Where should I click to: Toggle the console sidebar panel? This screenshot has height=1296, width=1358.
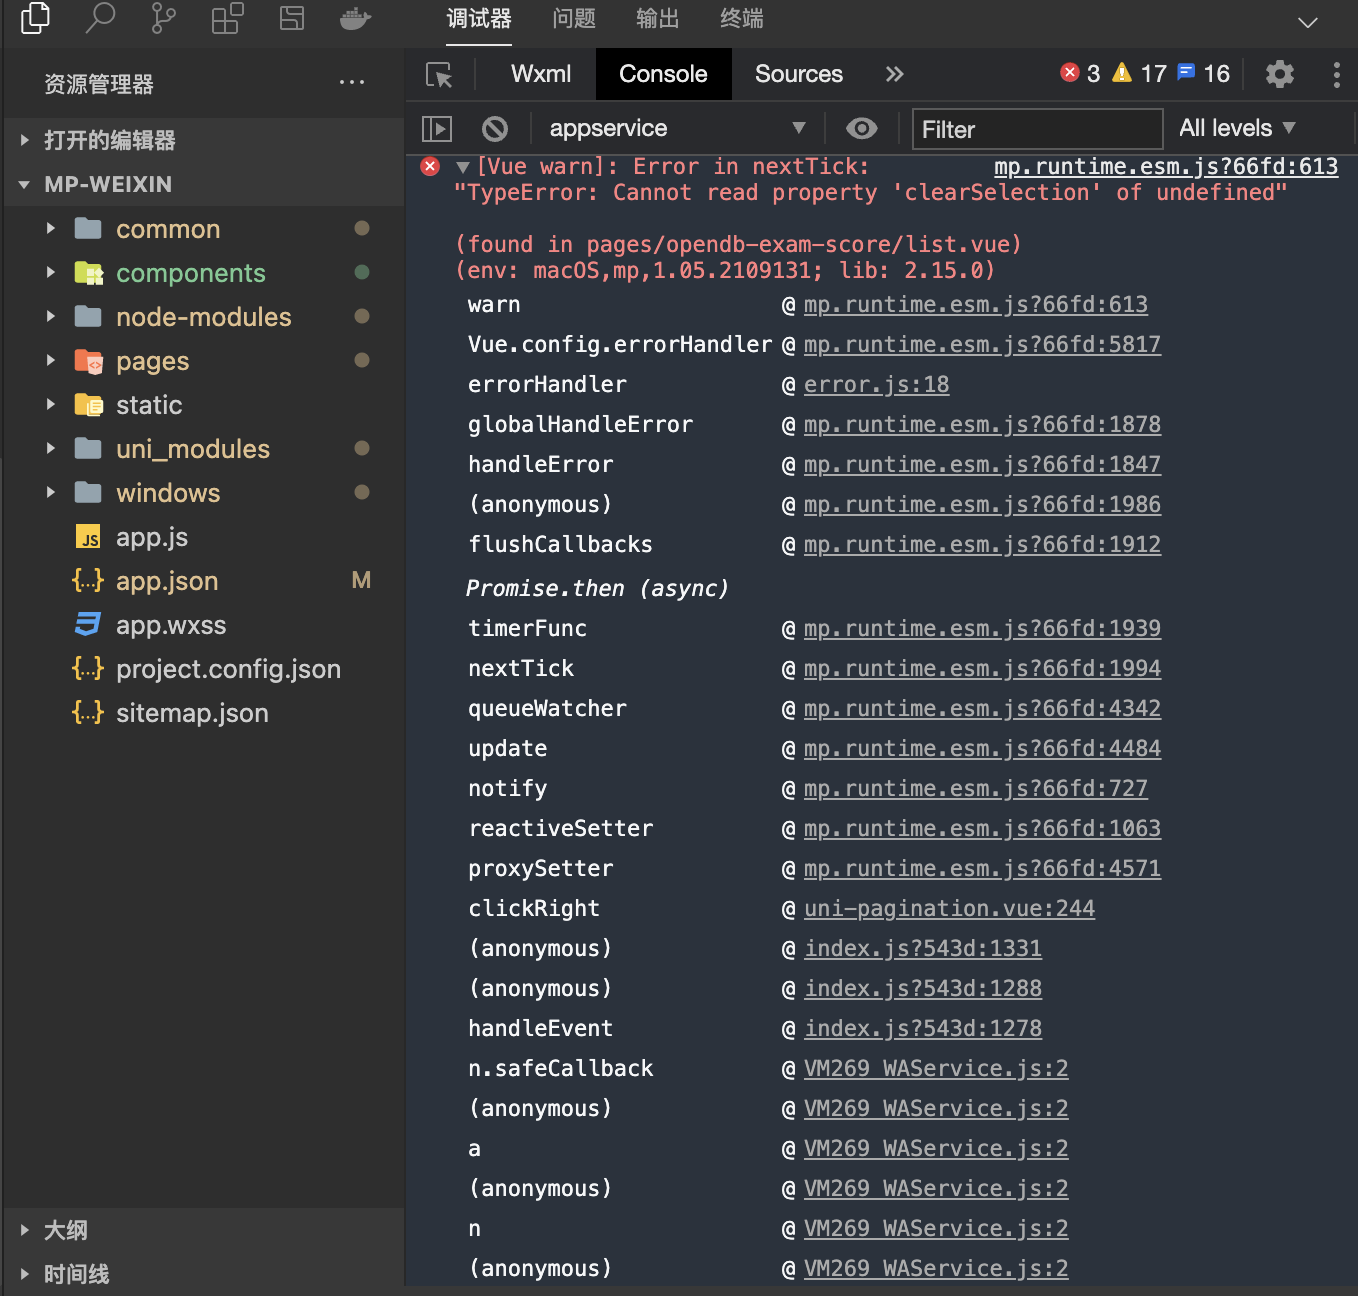437,129
